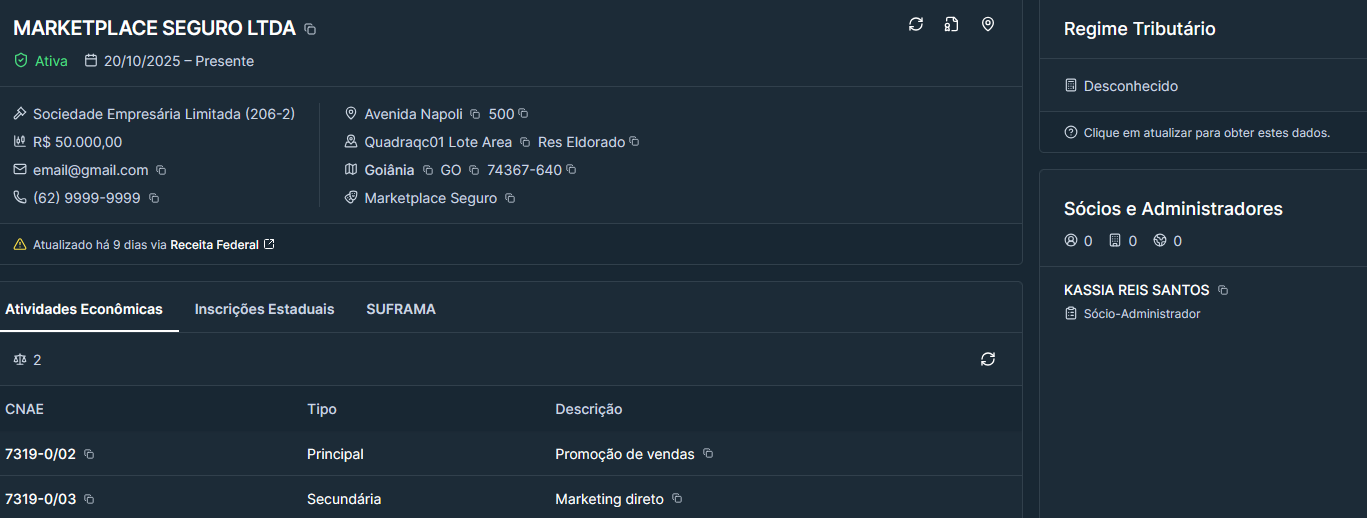This screenshot has width=1367, height=518.
Task: Select the Atividades Econômicas tab
Action: (x=84, y=309)
